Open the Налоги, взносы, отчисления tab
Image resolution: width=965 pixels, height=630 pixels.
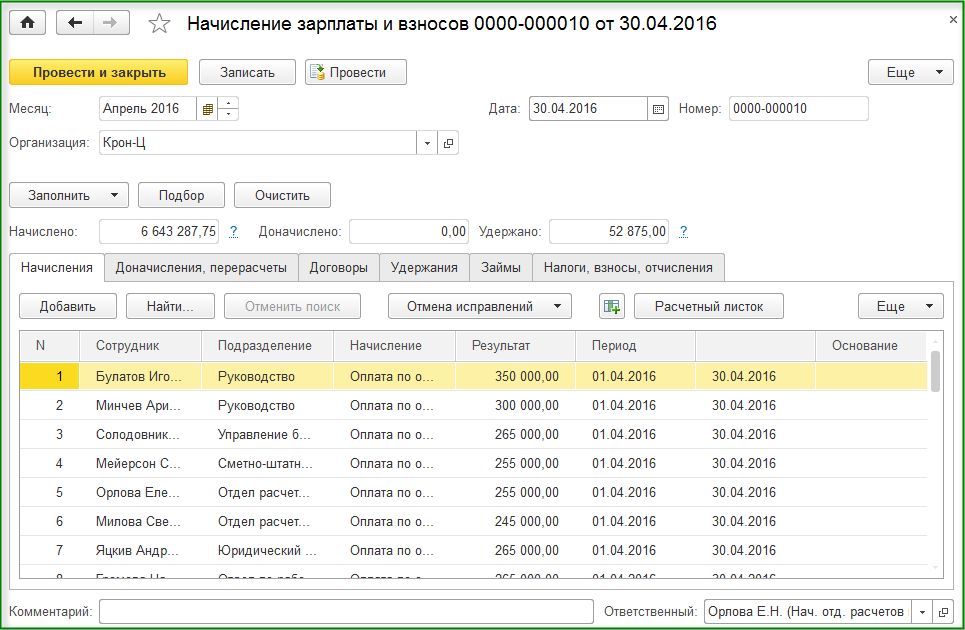coord(628,267)
